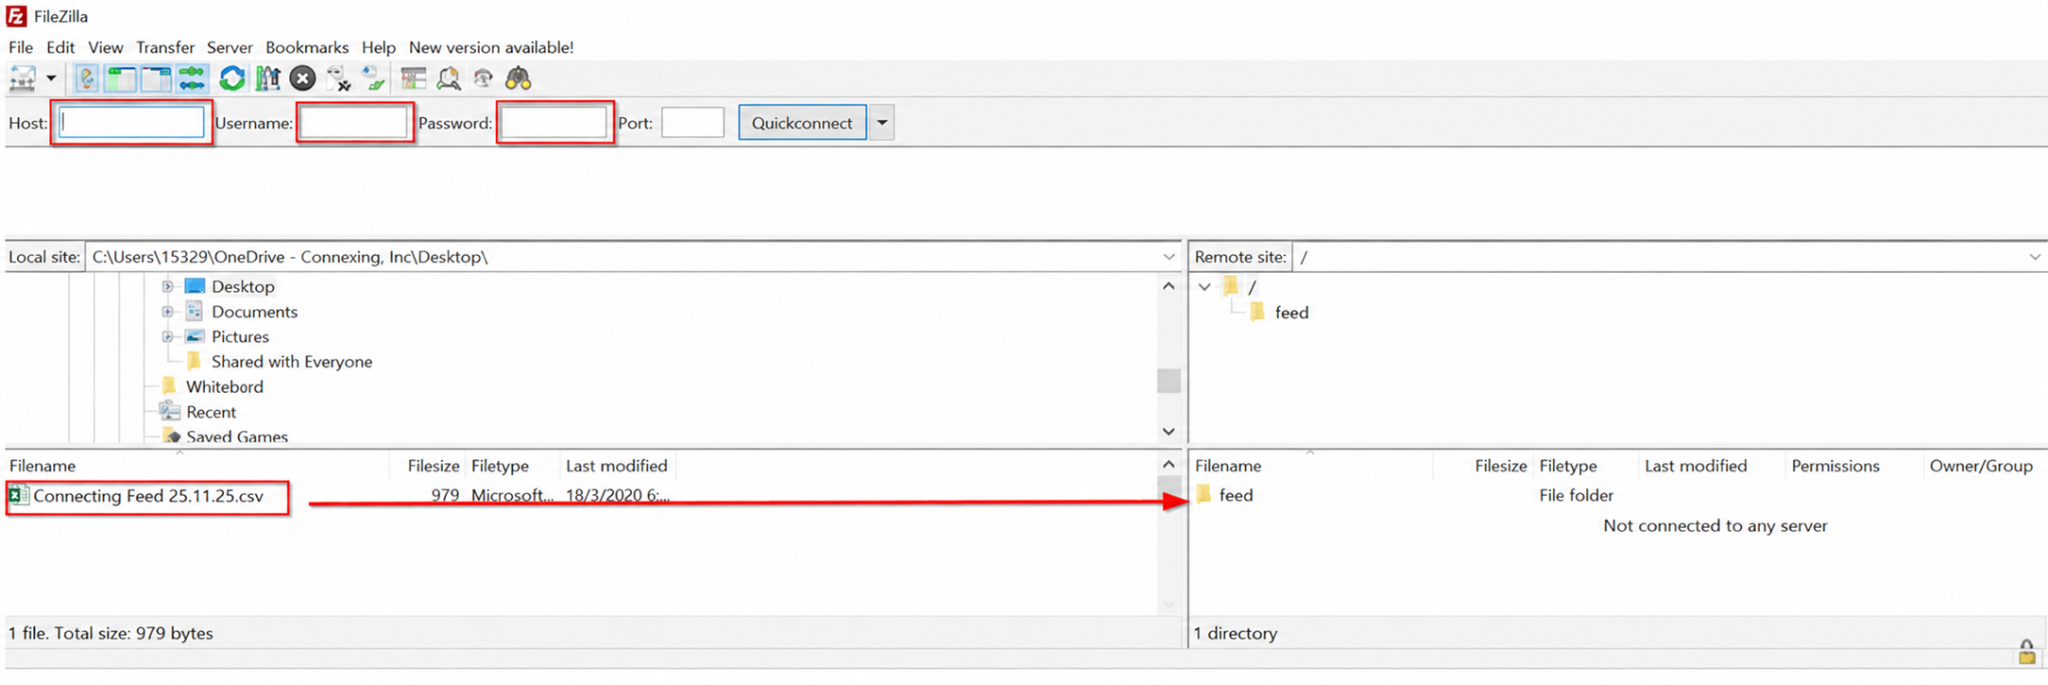Image resolution: width=2048 pixels, height=685 pixels.
Task: Sort remote files by Owner/Group column
Action: point(1981,466)
